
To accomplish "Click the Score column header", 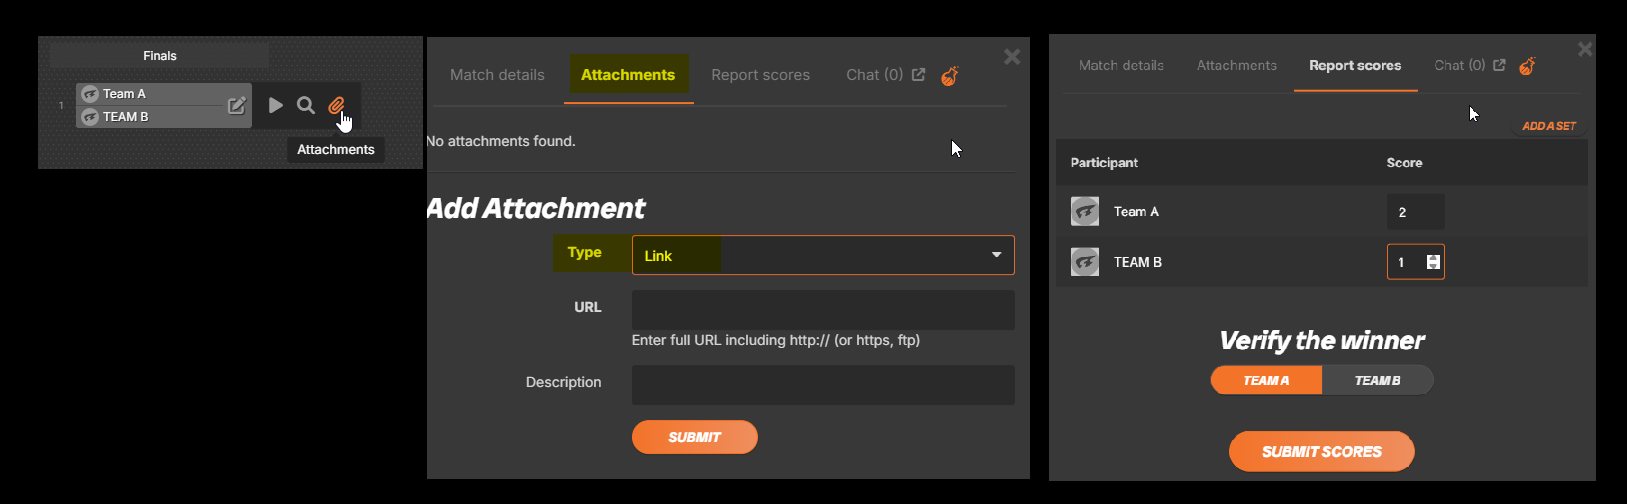I will click(x=1404, y=162).
